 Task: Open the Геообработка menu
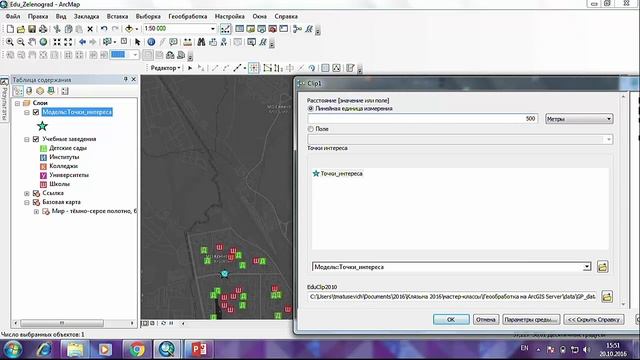click(187, 16)
